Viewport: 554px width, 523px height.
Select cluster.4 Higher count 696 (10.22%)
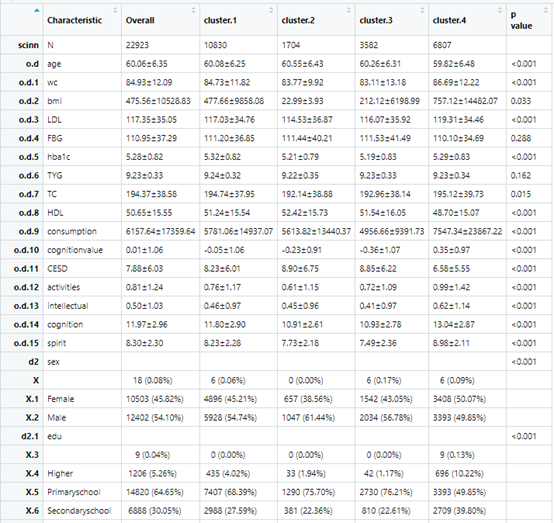[459, 474]
